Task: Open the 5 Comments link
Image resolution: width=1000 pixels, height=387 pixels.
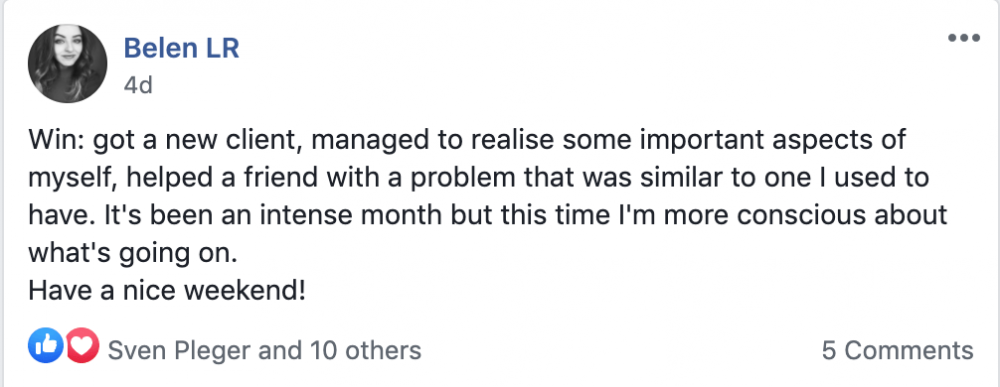Action: [897, 350]
